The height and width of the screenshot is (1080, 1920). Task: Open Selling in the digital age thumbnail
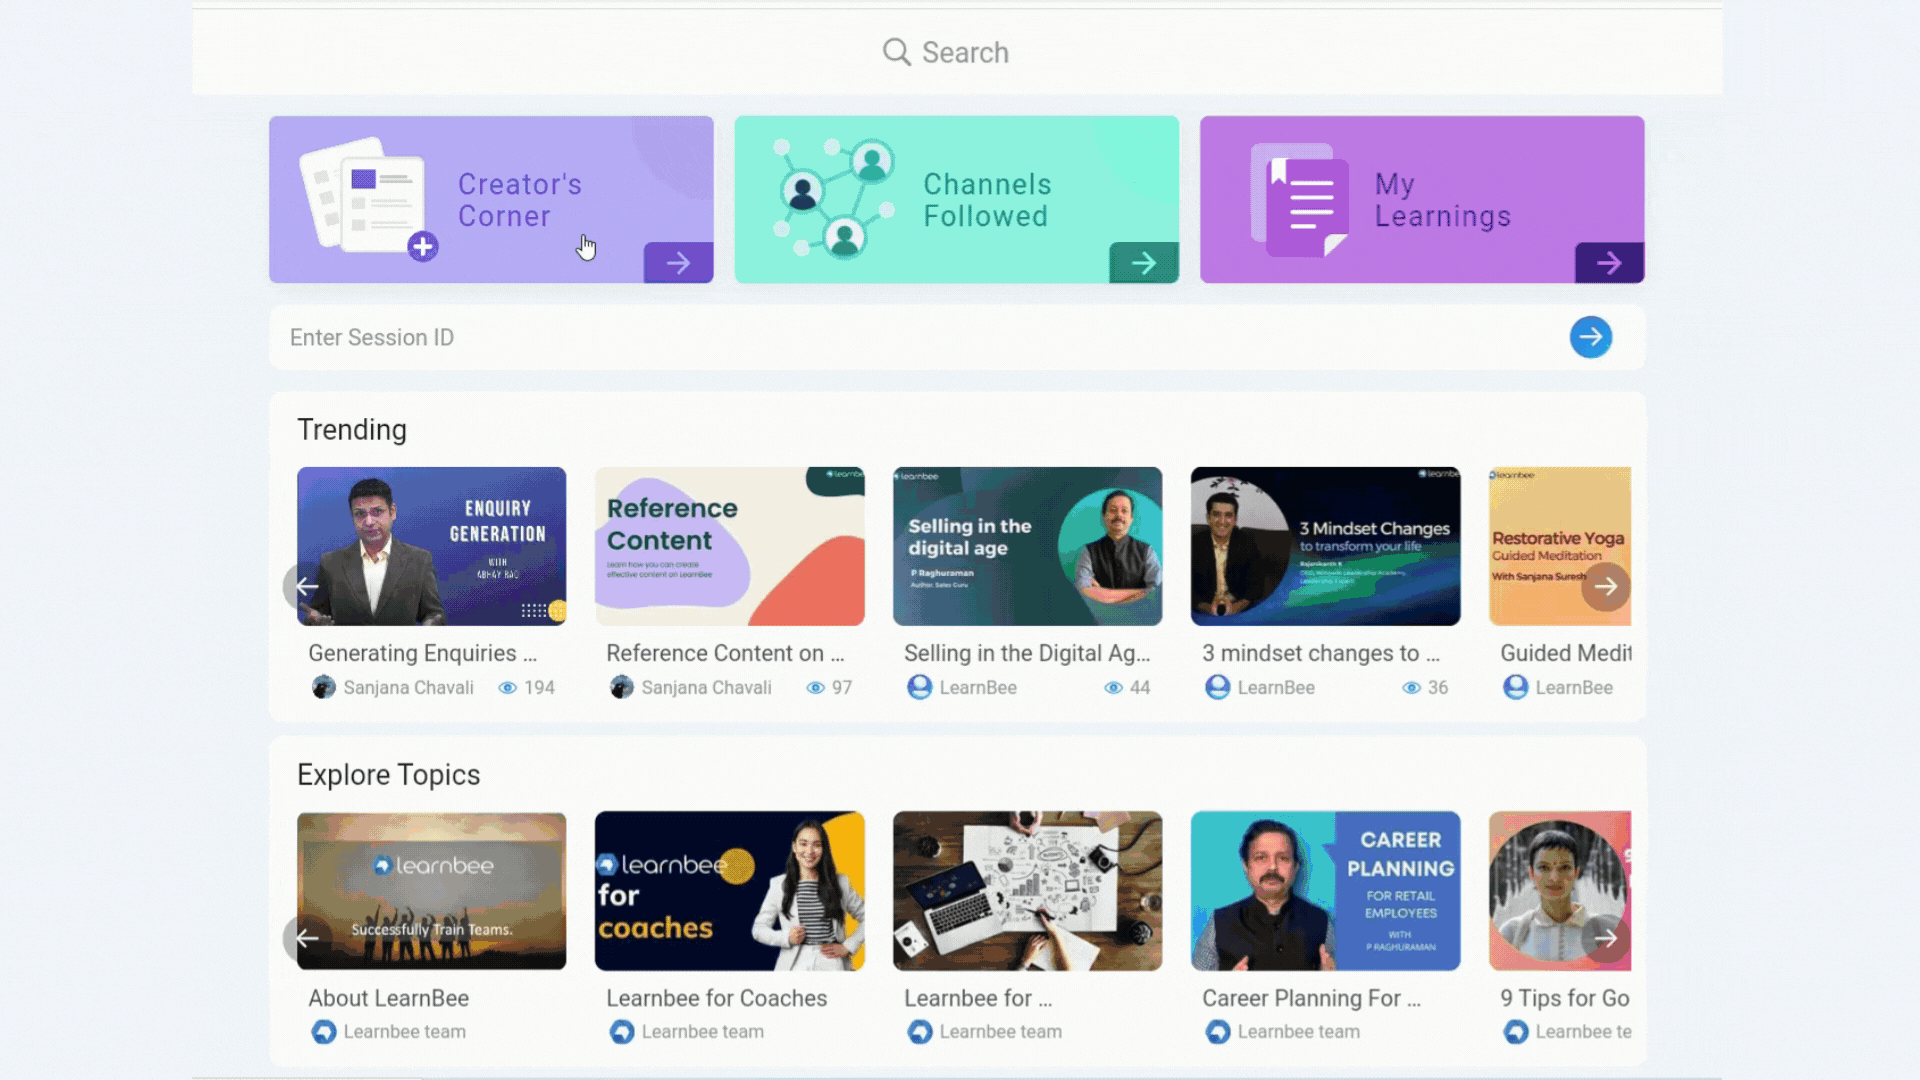[1027, 546]
